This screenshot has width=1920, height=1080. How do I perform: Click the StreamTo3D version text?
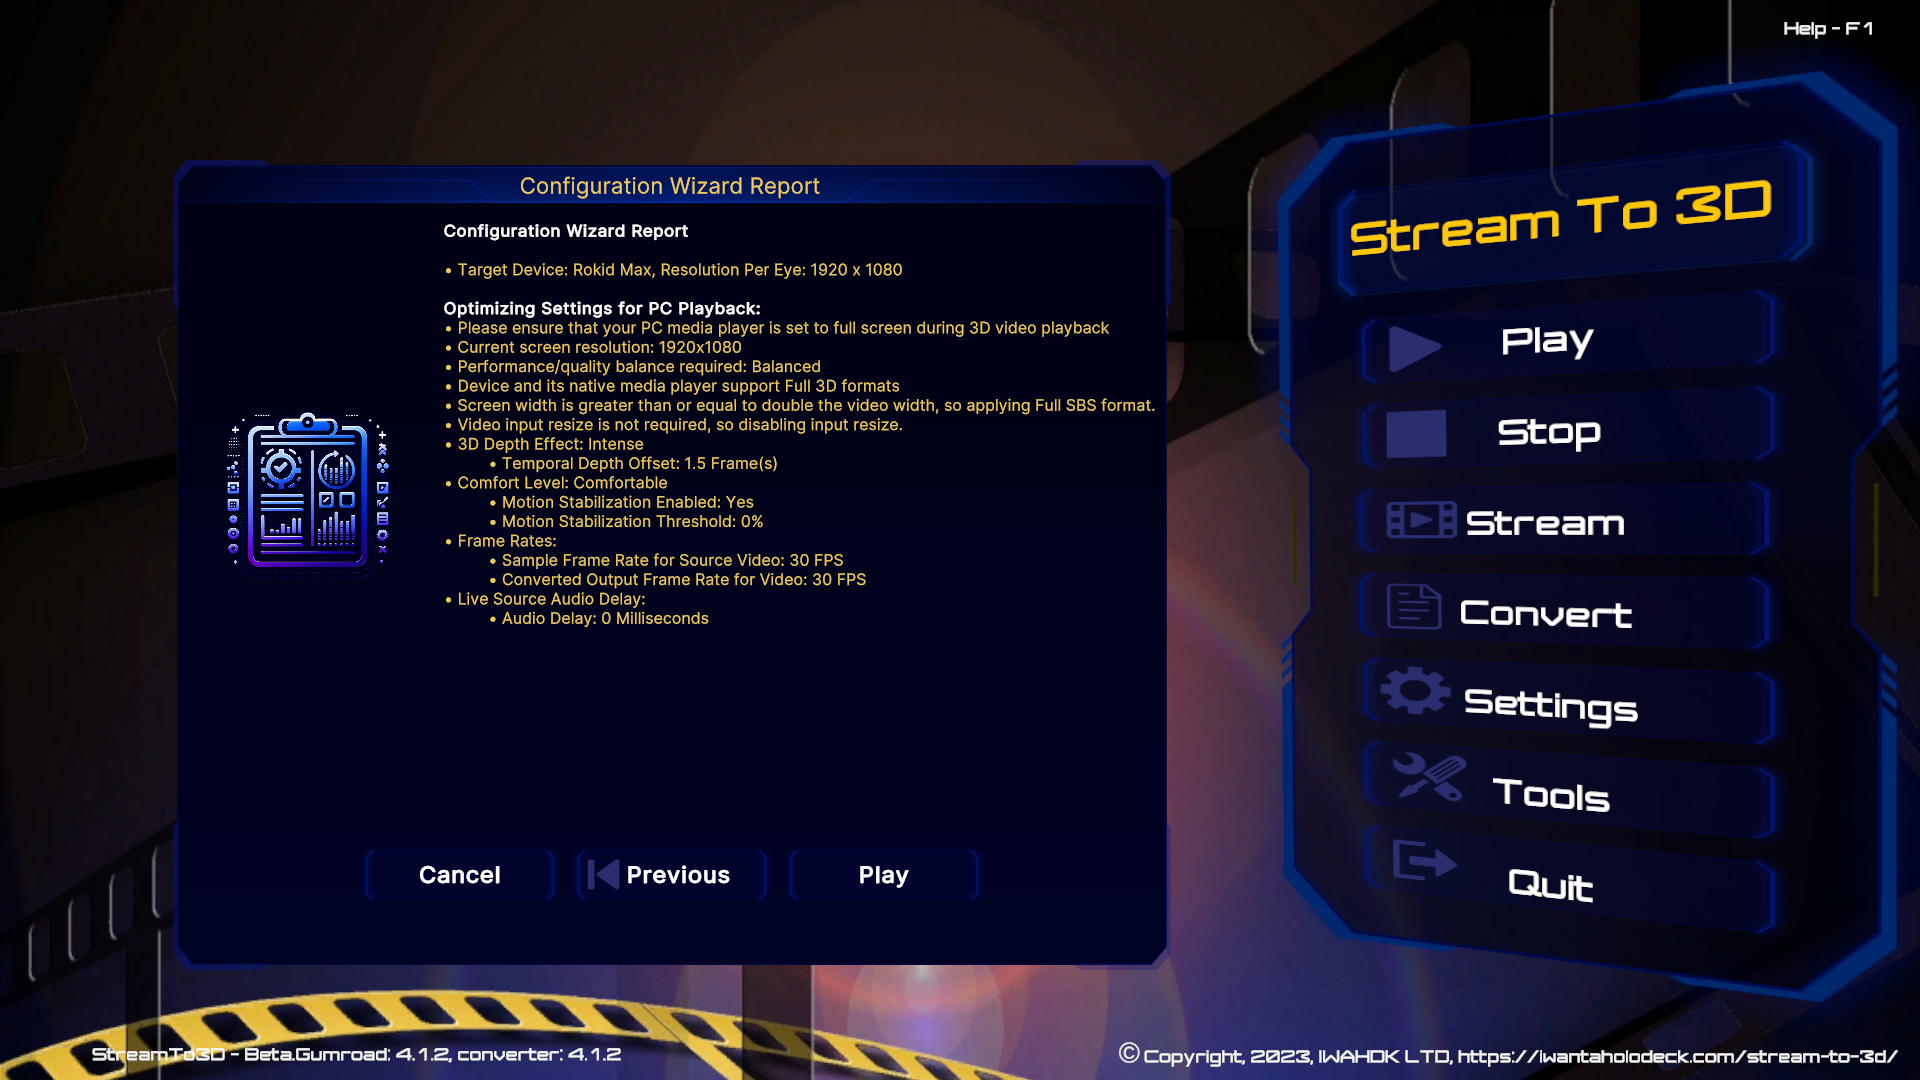[357, 1054]
